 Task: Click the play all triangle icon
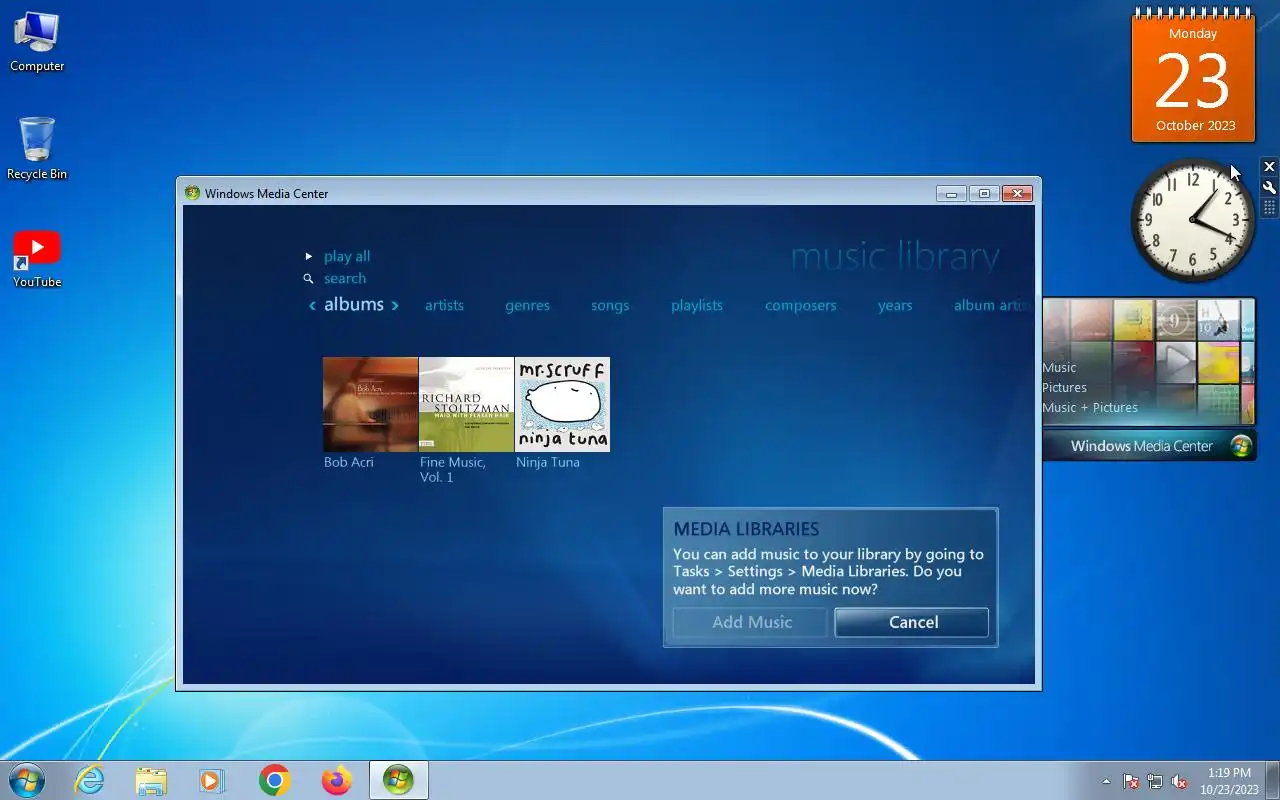(x=309, y=257)
